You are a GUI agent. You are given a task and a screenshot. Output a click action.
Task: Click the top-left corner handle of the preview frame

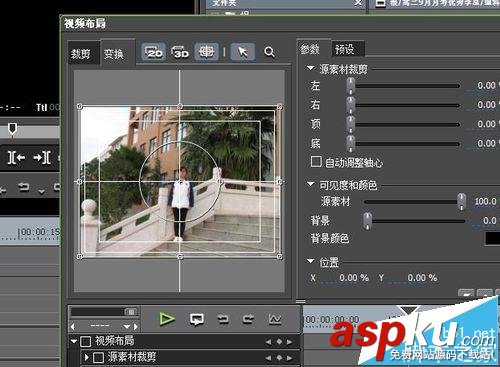(x=79, y=107)
